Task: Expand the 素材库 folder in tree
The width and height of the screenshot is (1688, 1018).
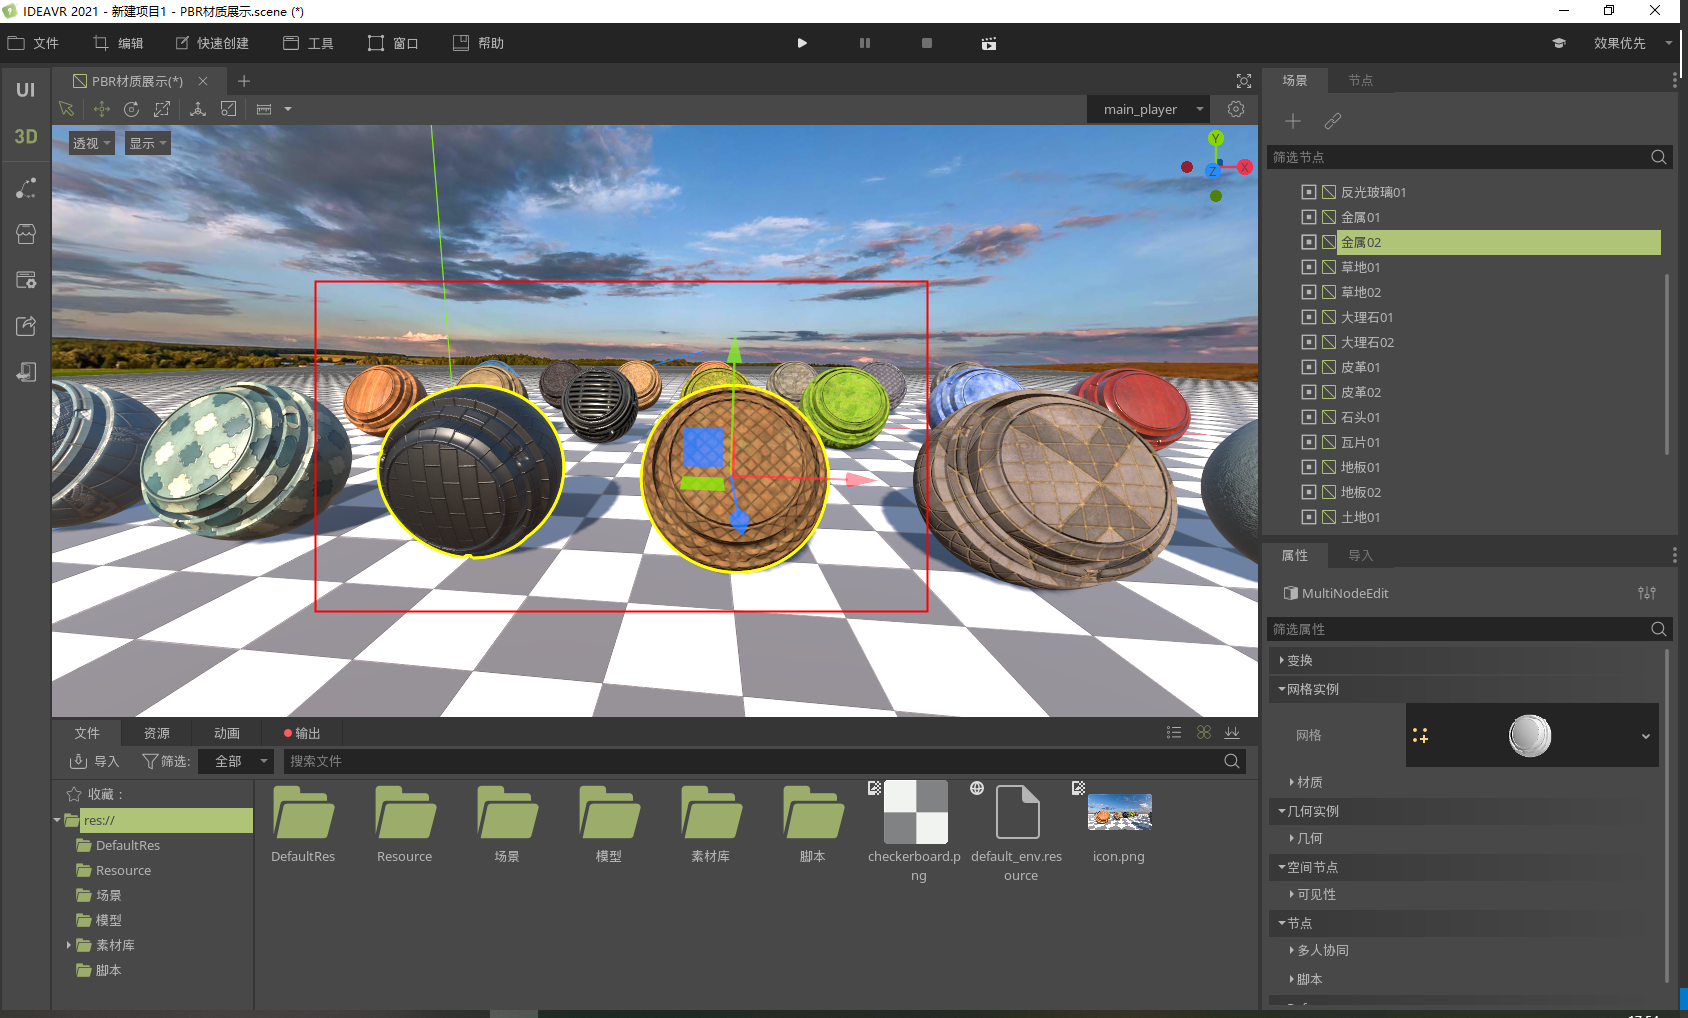Action: tap(68, 945)
